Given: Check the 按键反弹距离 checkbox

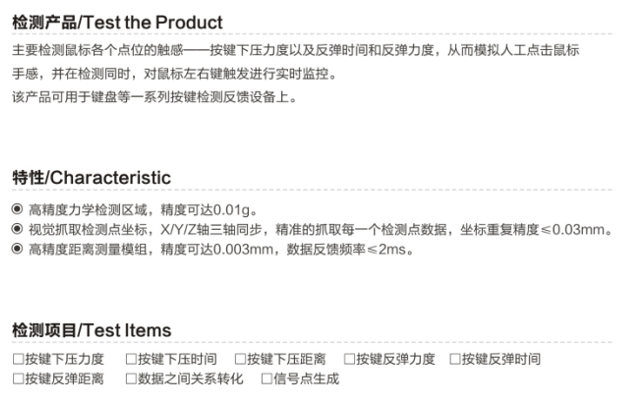Looking at the screenshot, I should [18, 379].
